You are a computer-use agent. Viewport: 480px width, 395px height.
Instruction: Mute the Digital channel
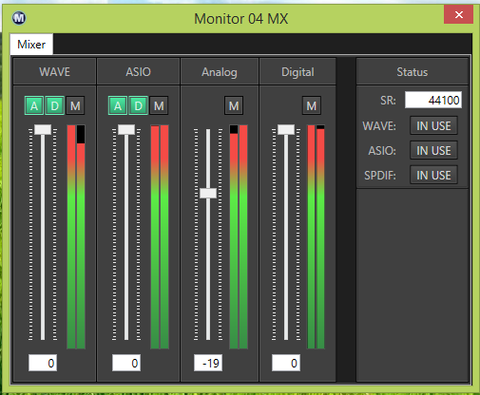(311, 106)
